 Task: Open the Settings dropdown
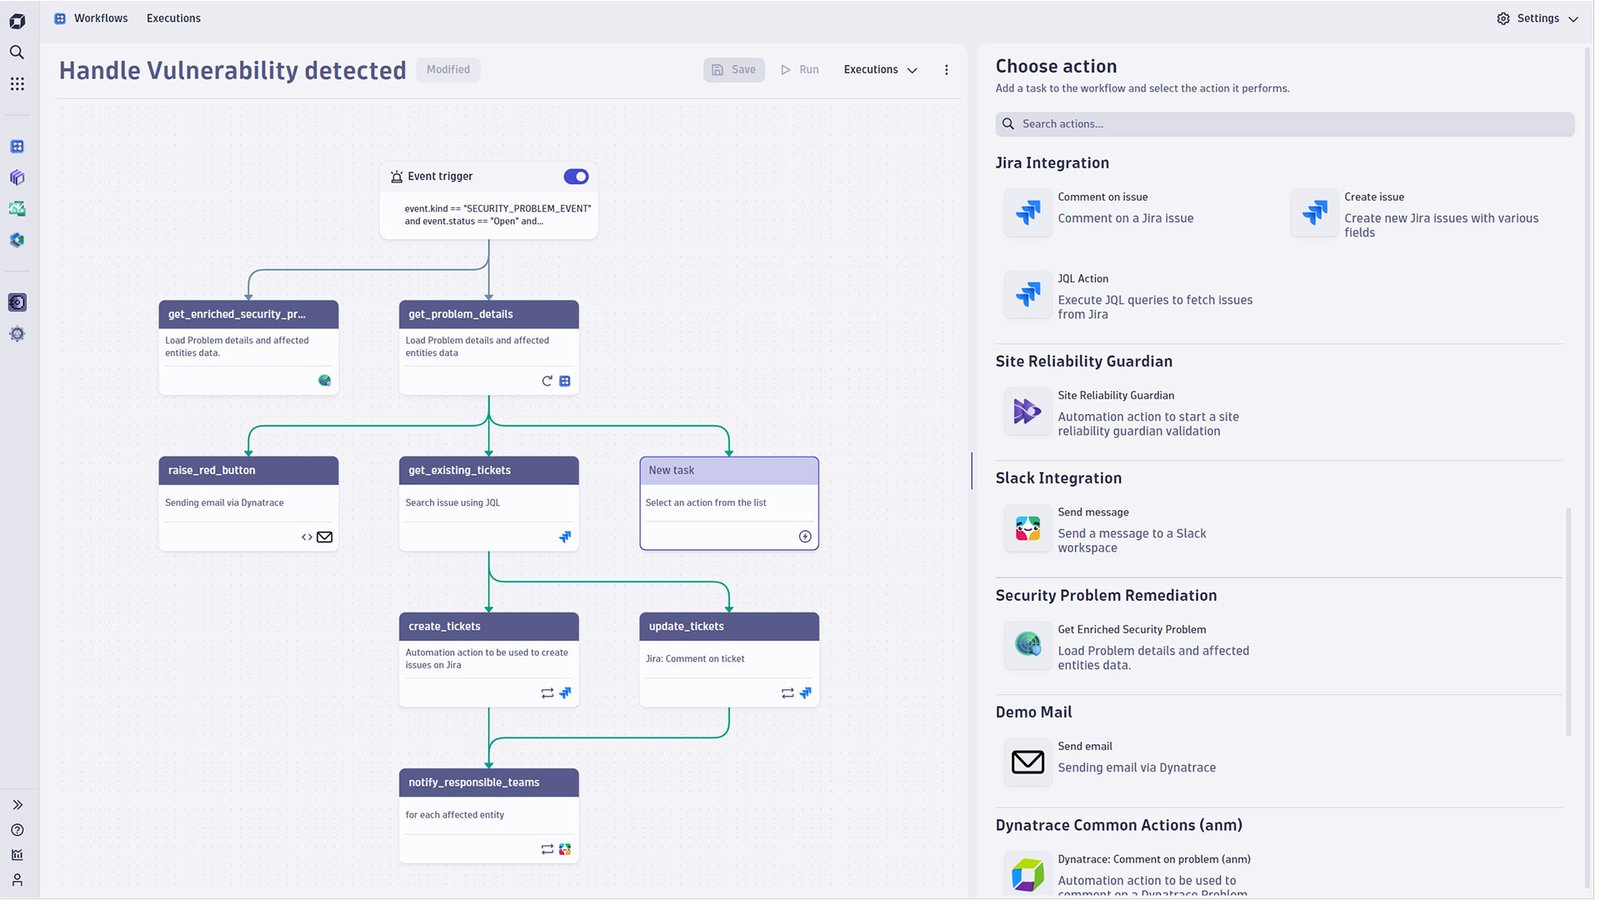point(1538,18)
